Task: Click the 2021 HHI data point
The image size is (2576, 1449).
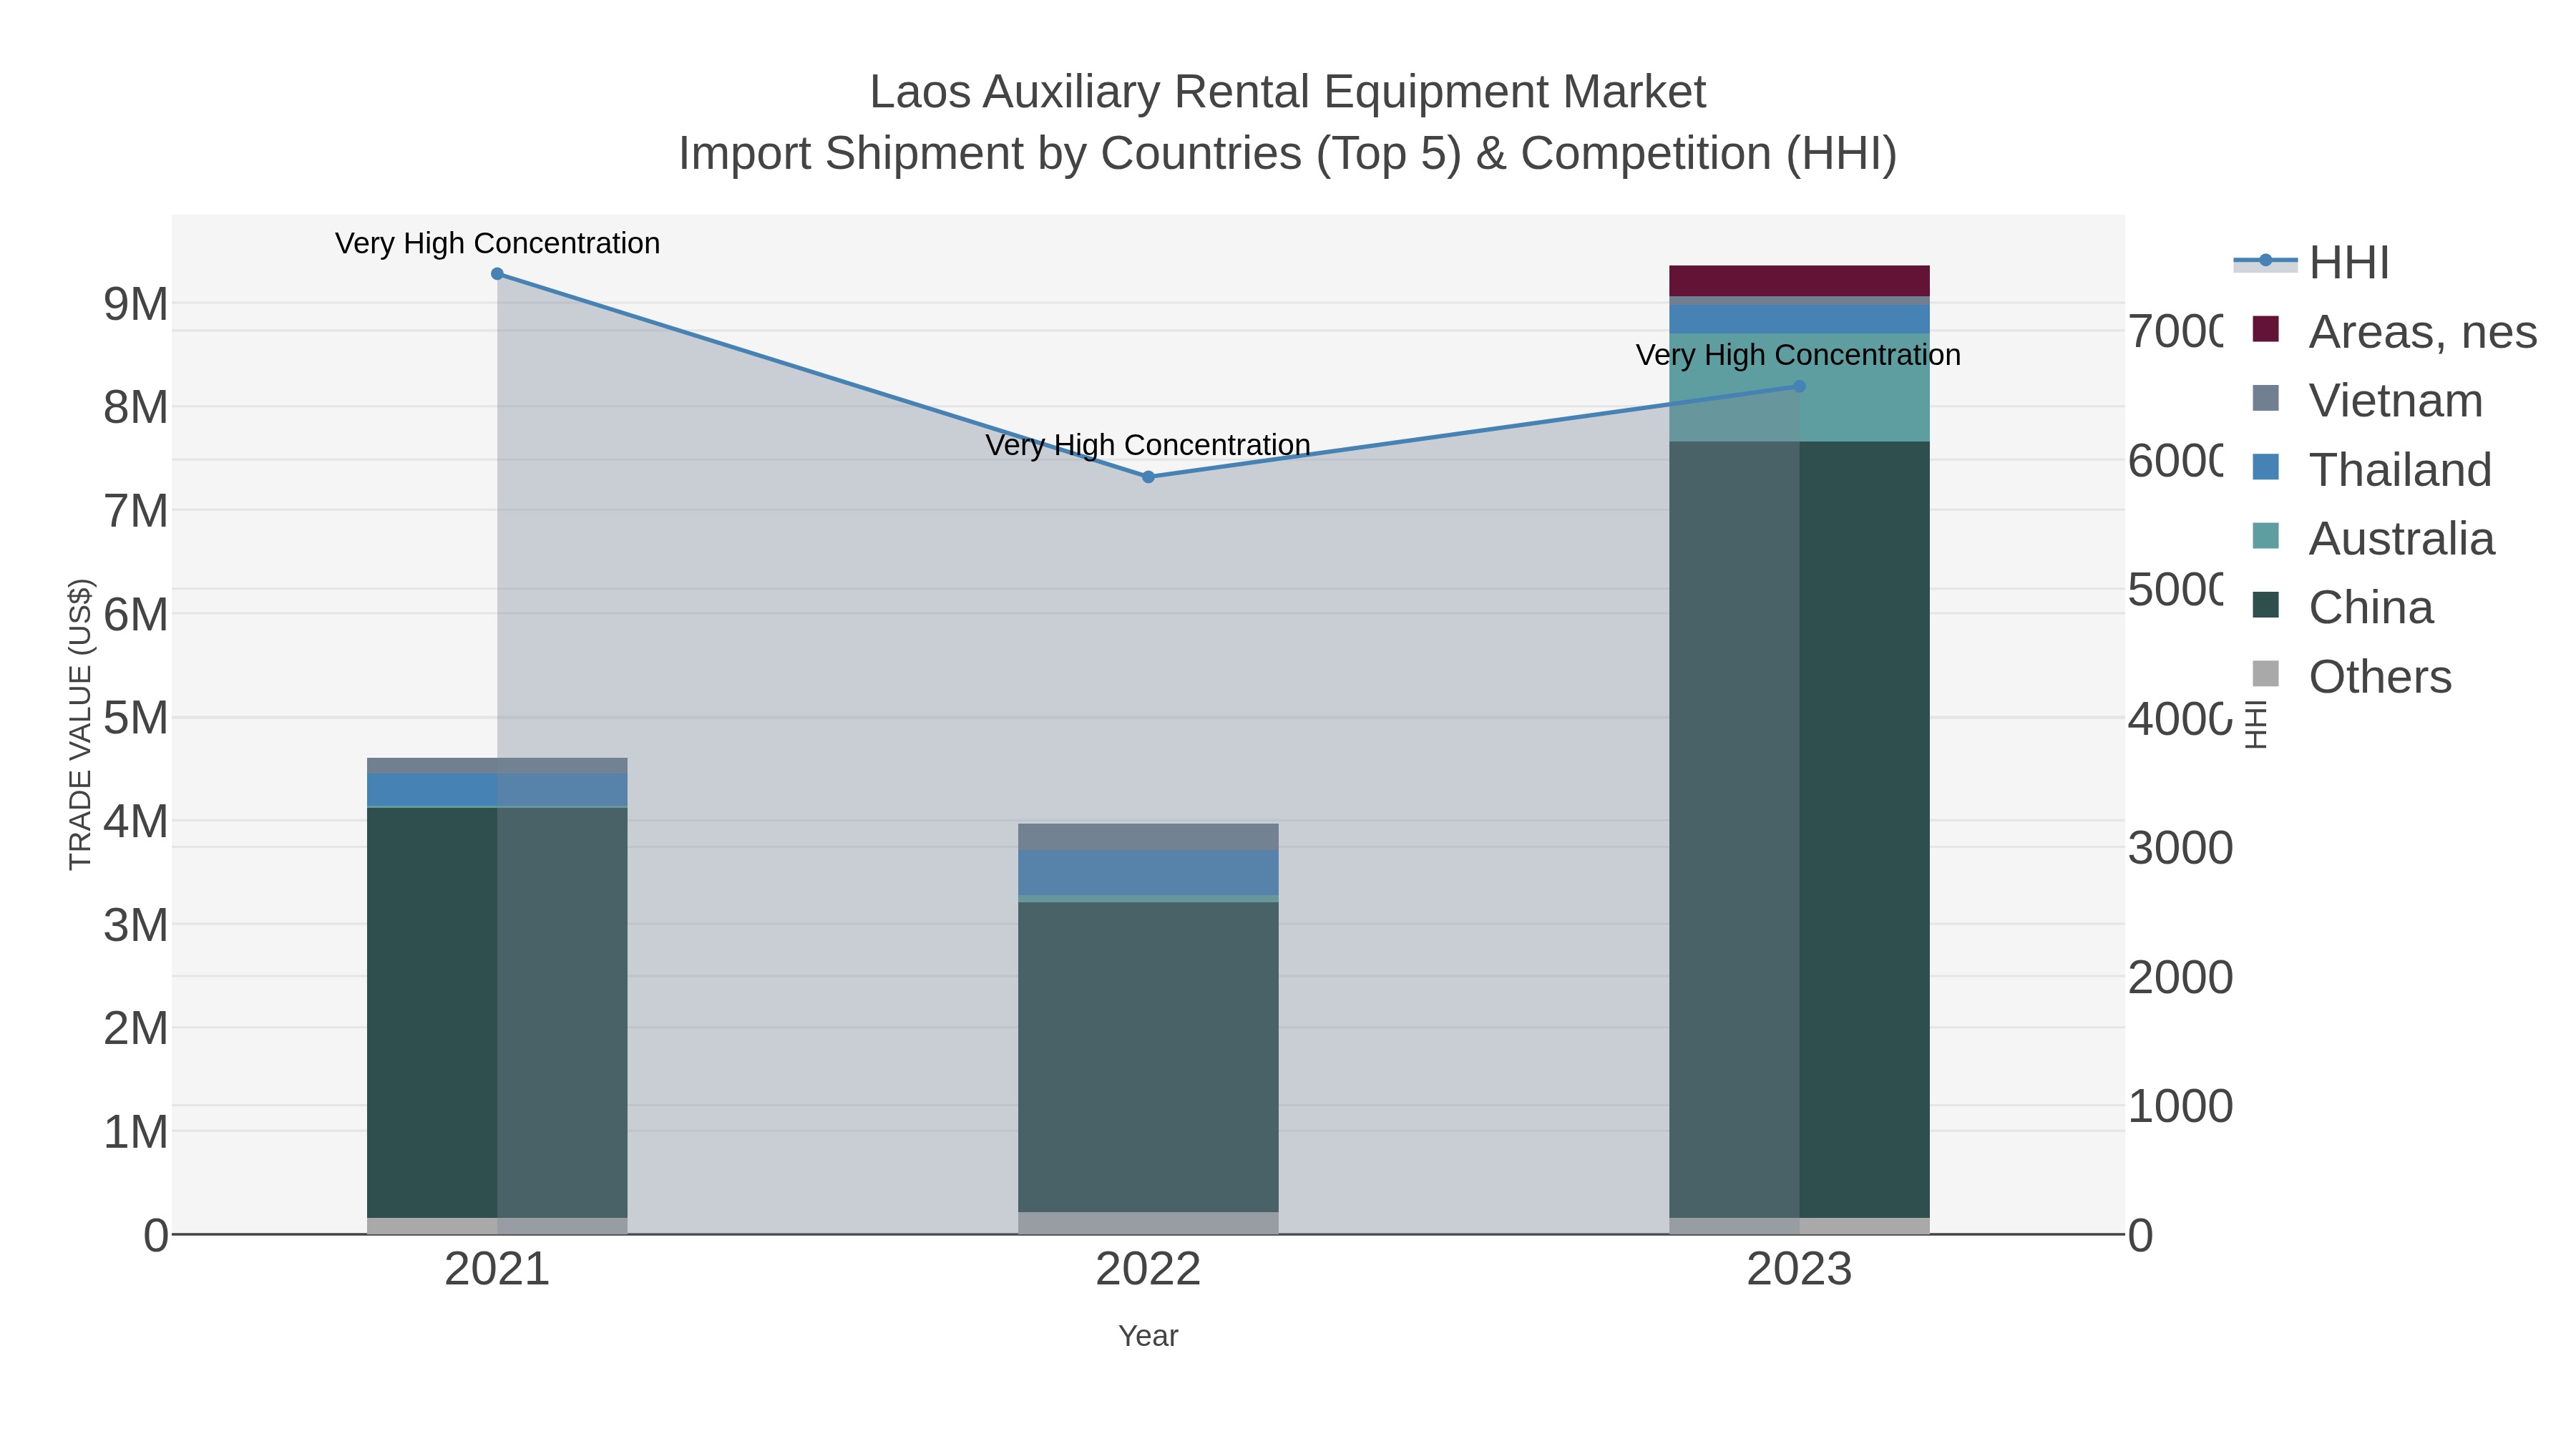Action: click(497, 274)
